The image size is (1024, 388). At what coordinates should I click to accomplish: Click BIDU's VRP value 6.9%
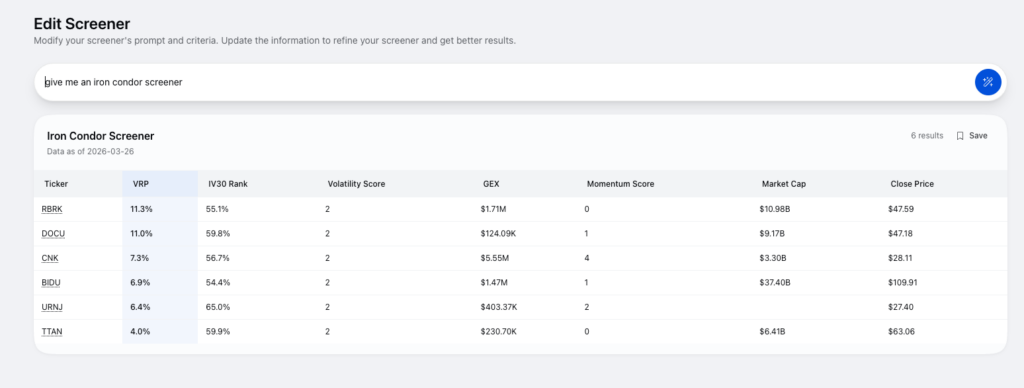tap(140, 283)
